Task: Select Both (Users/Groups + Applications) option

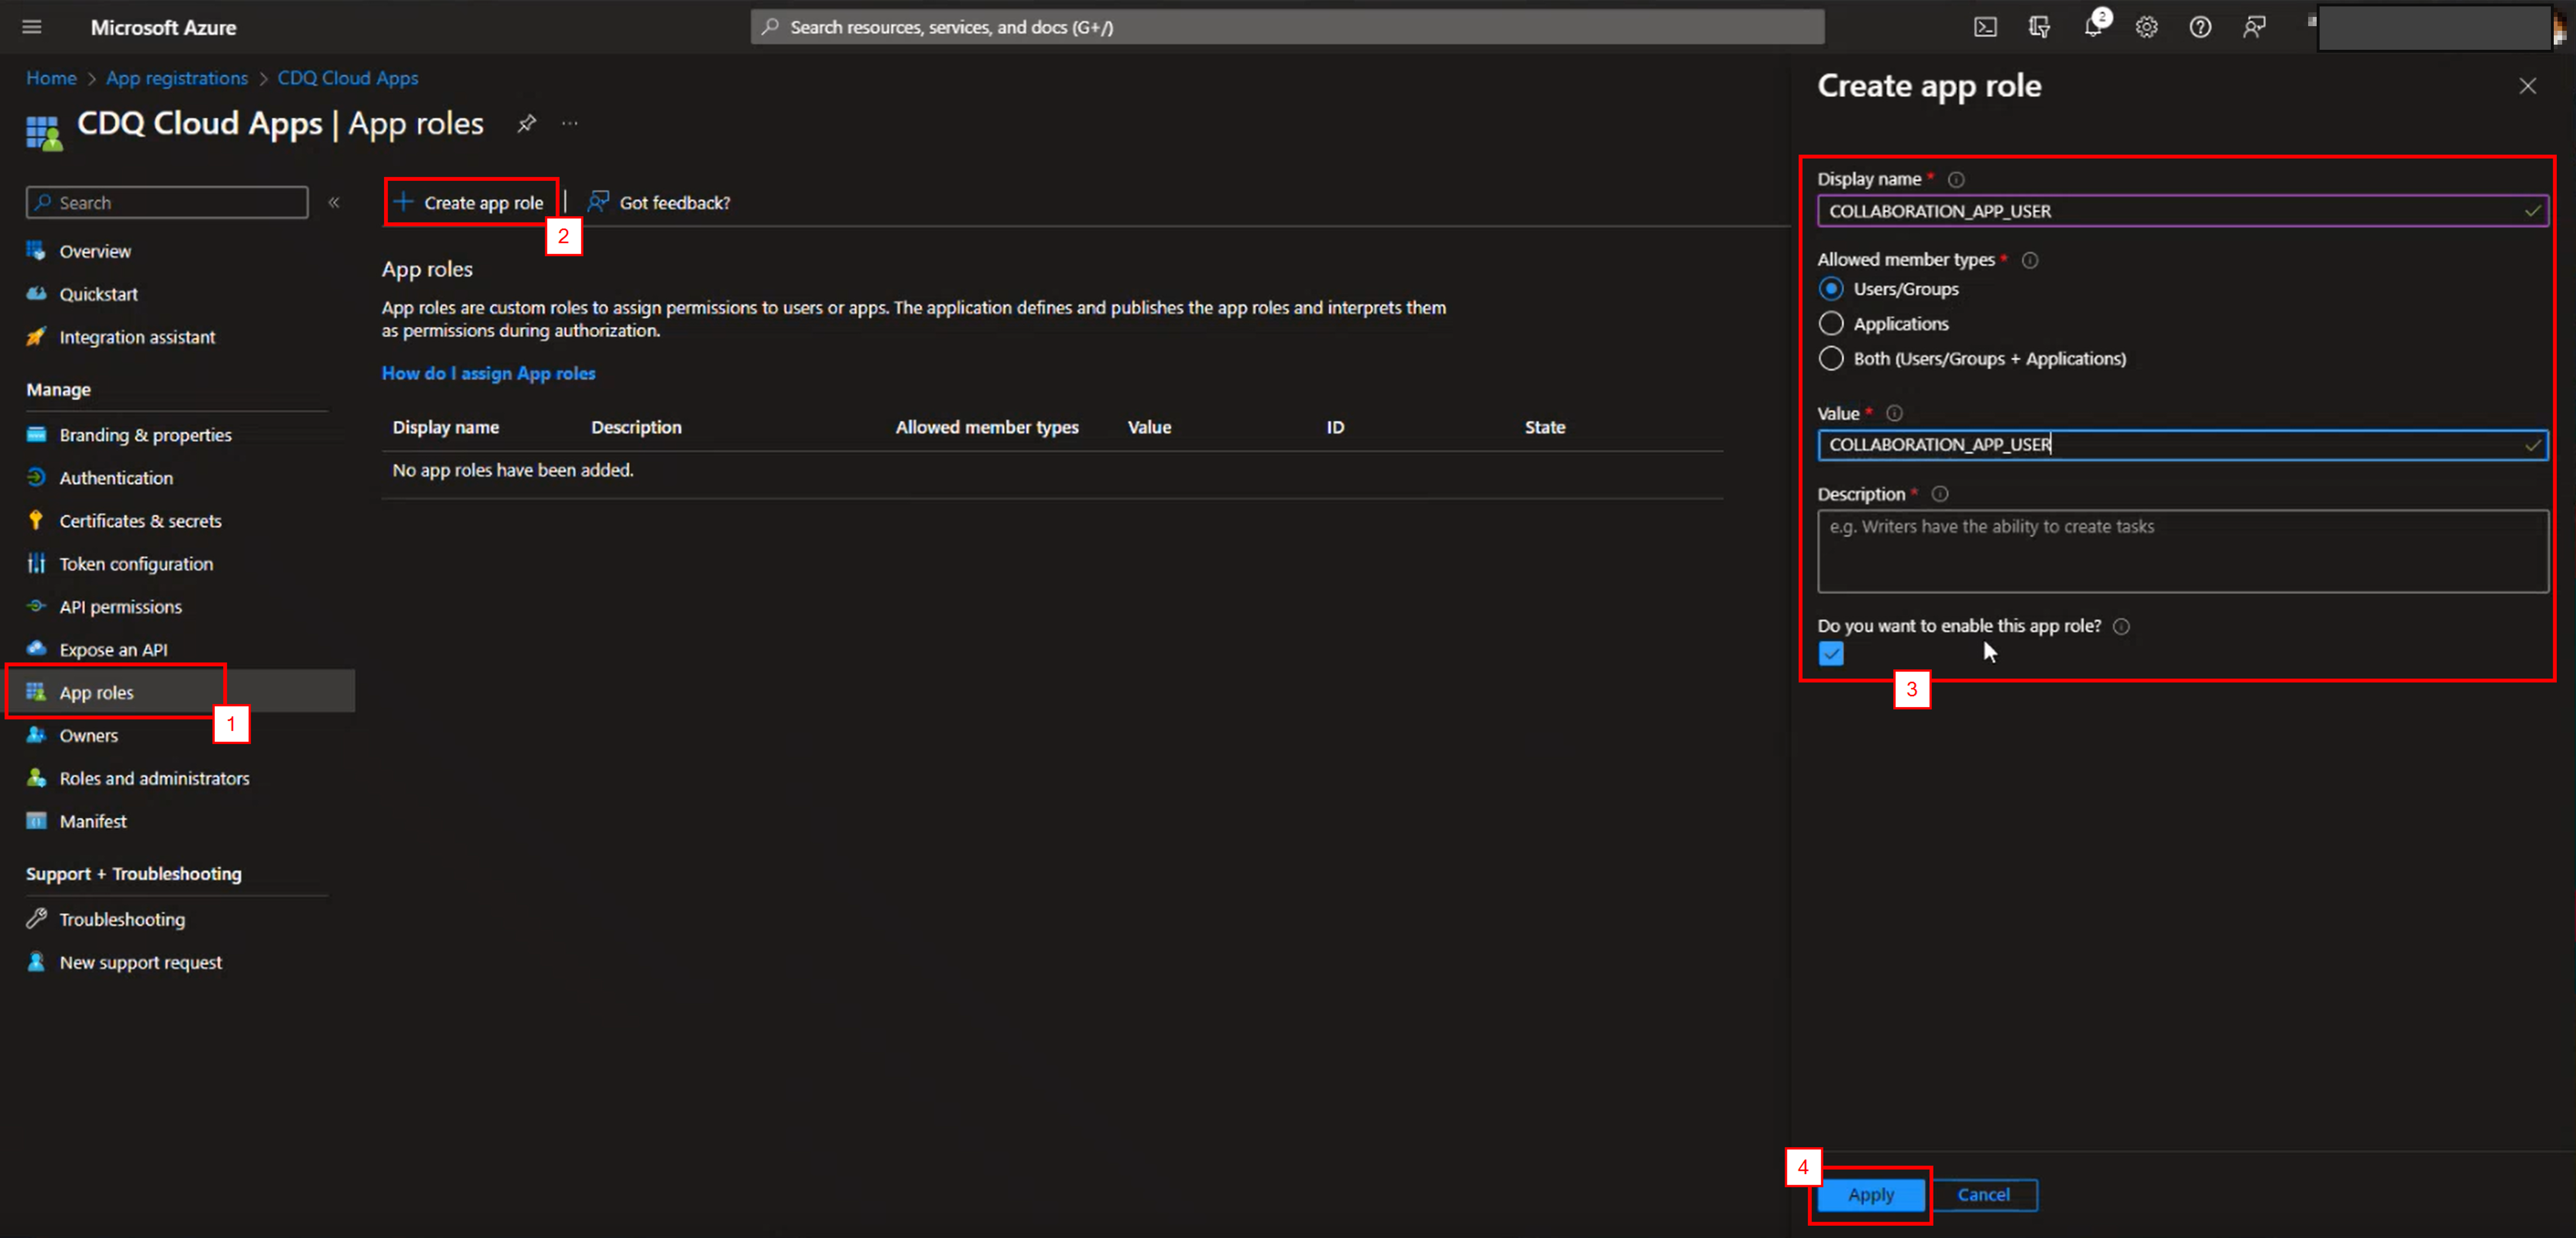Action: click(x=1830, y=358)
